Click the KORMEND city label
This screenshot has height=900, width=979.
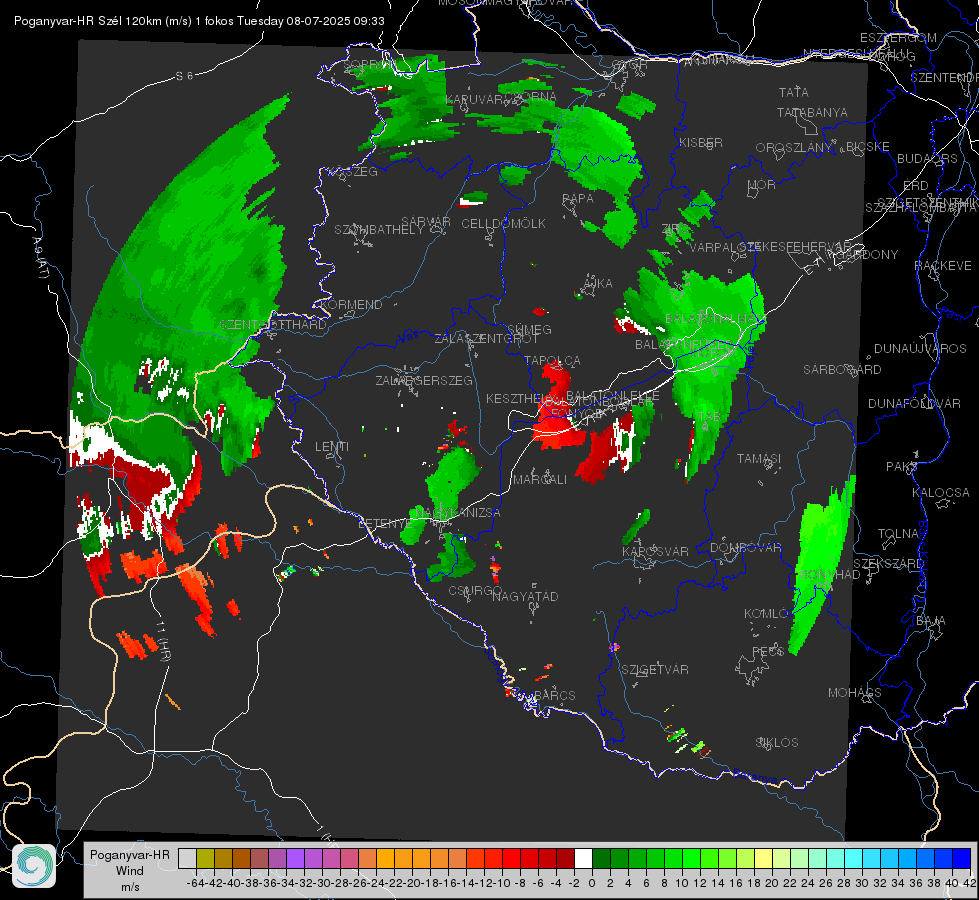(351, 305)
